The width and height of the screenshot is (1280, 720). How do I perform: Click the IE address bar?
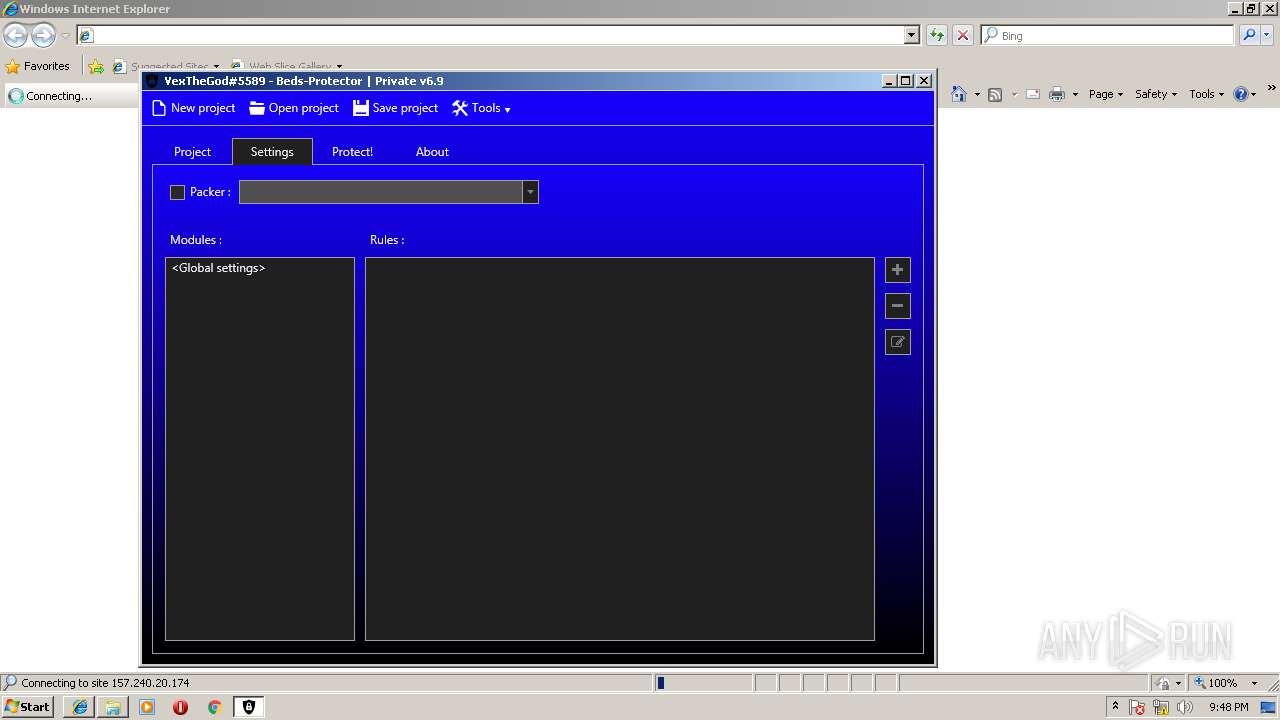click(x=490, y=35)
